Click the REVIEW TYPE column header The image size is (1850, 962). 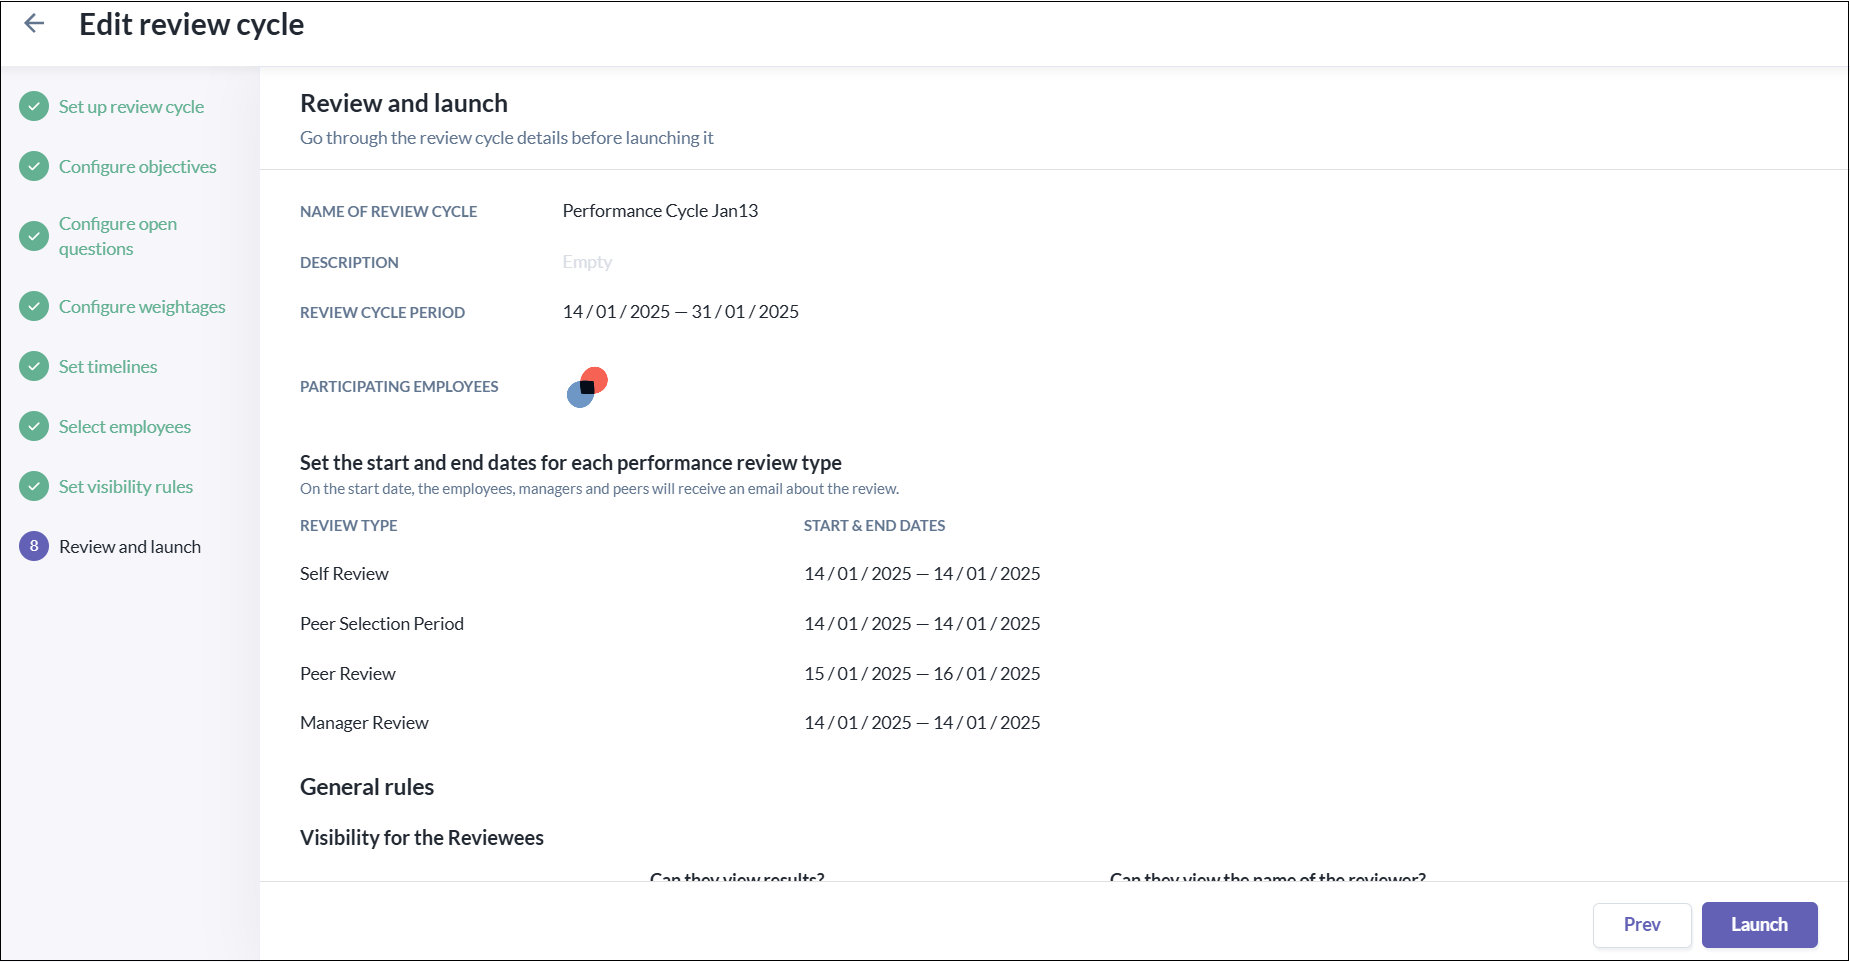349,526
